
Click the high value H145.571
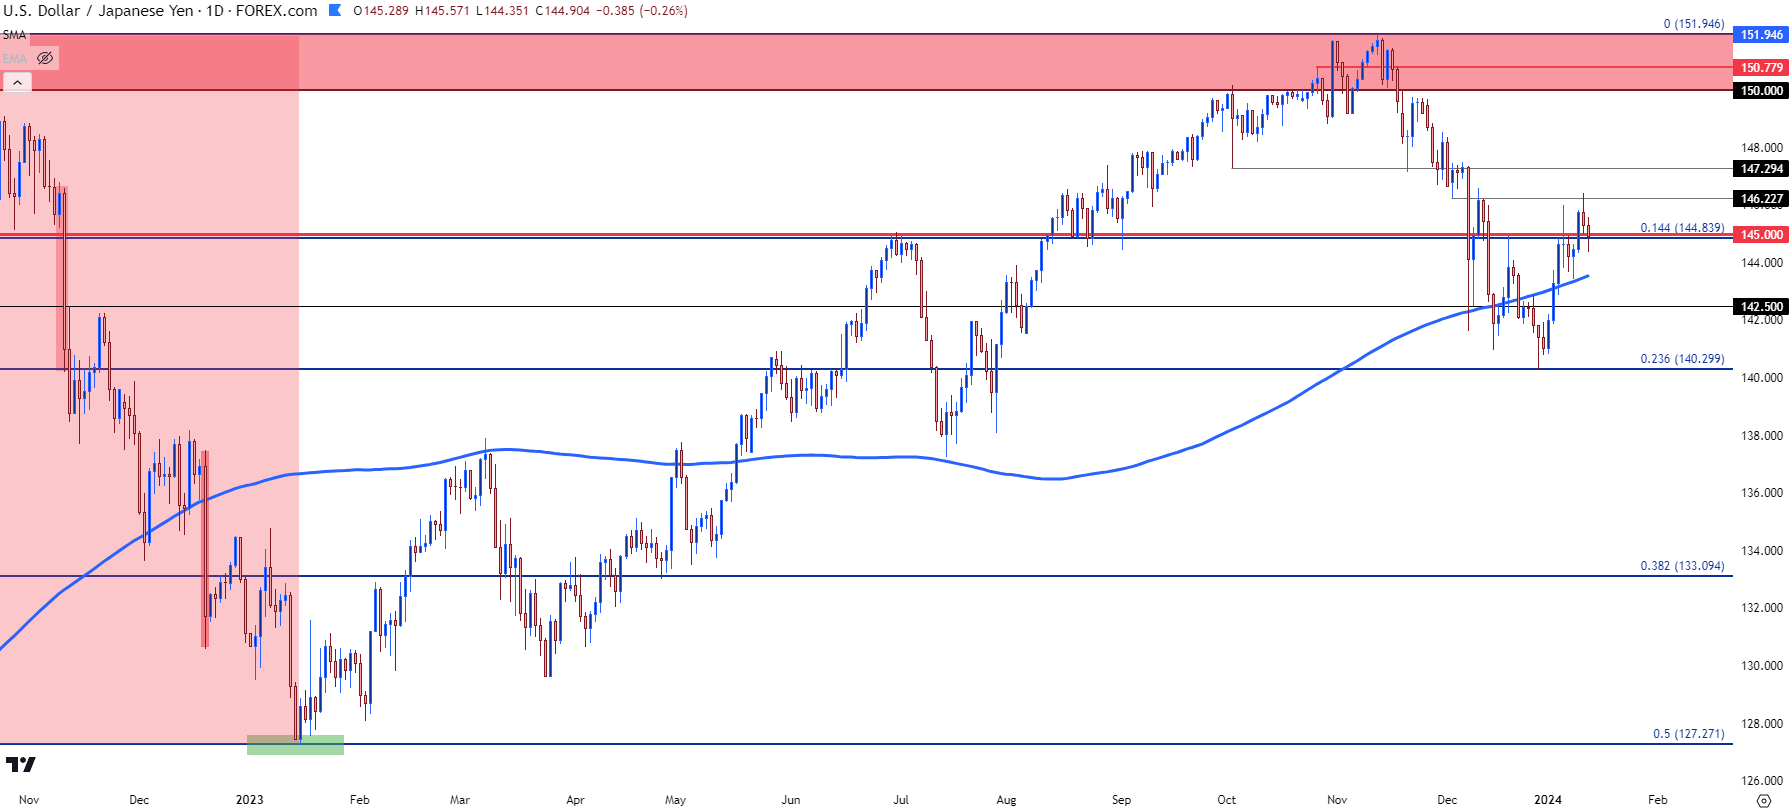[442, 11]
